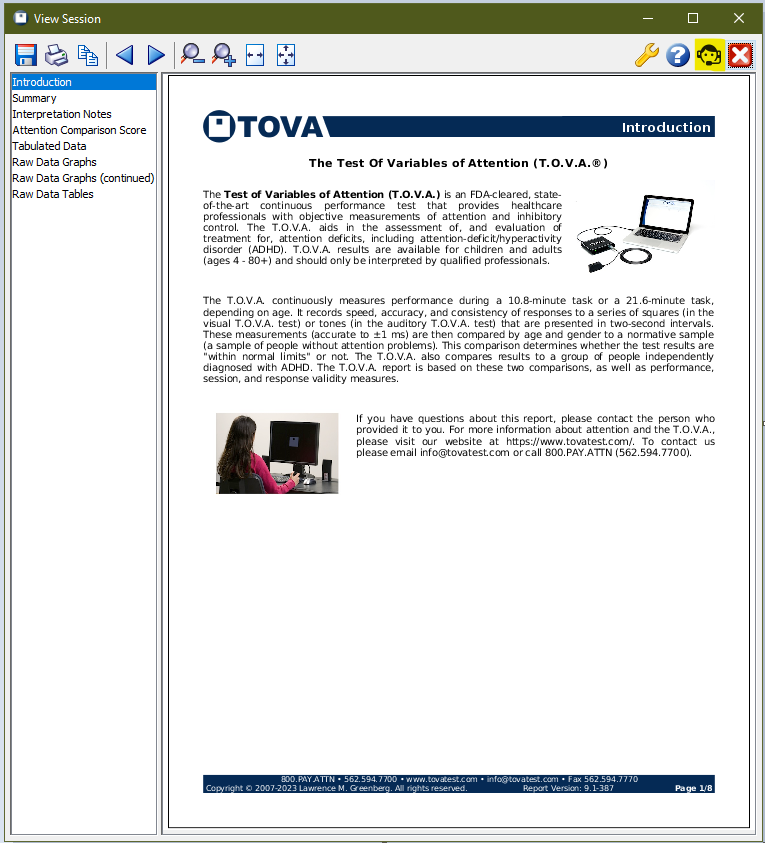This screenshot has width=765, height=843.
Task: Open Interpretation Notes section
Action: tap(83, 114)
